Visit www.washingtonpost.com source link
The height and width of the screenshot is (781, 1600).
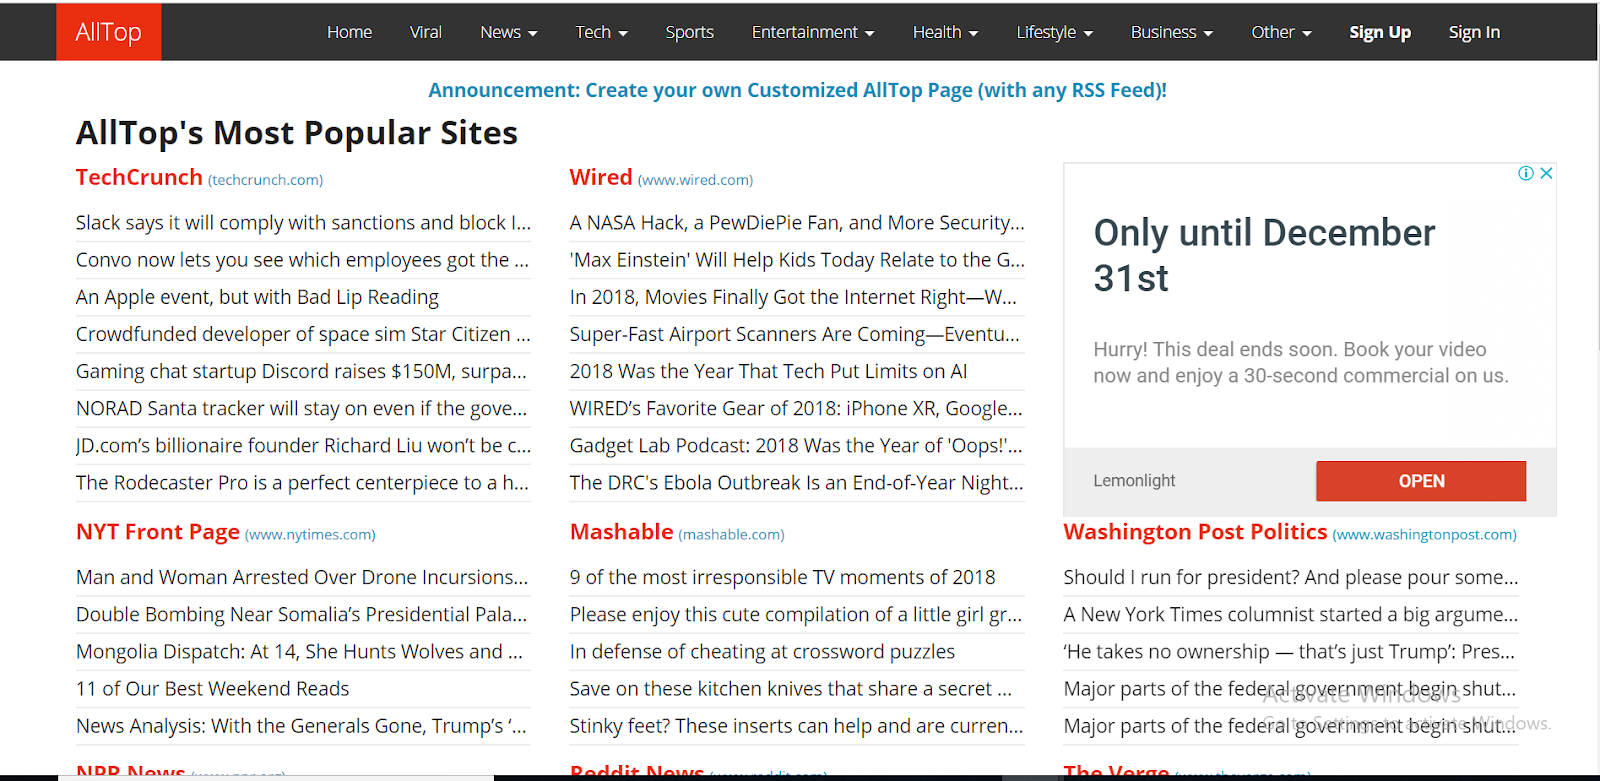coord(1424,535)
